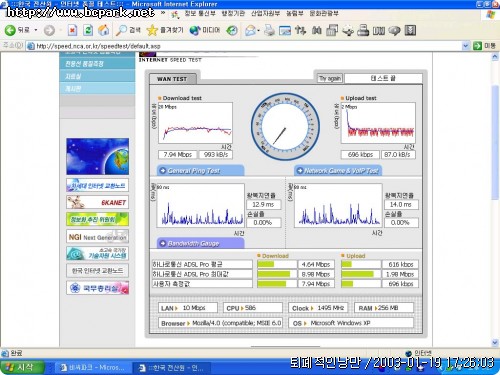Click the Clock 1495 MHz info field

[x=318, y=308]
